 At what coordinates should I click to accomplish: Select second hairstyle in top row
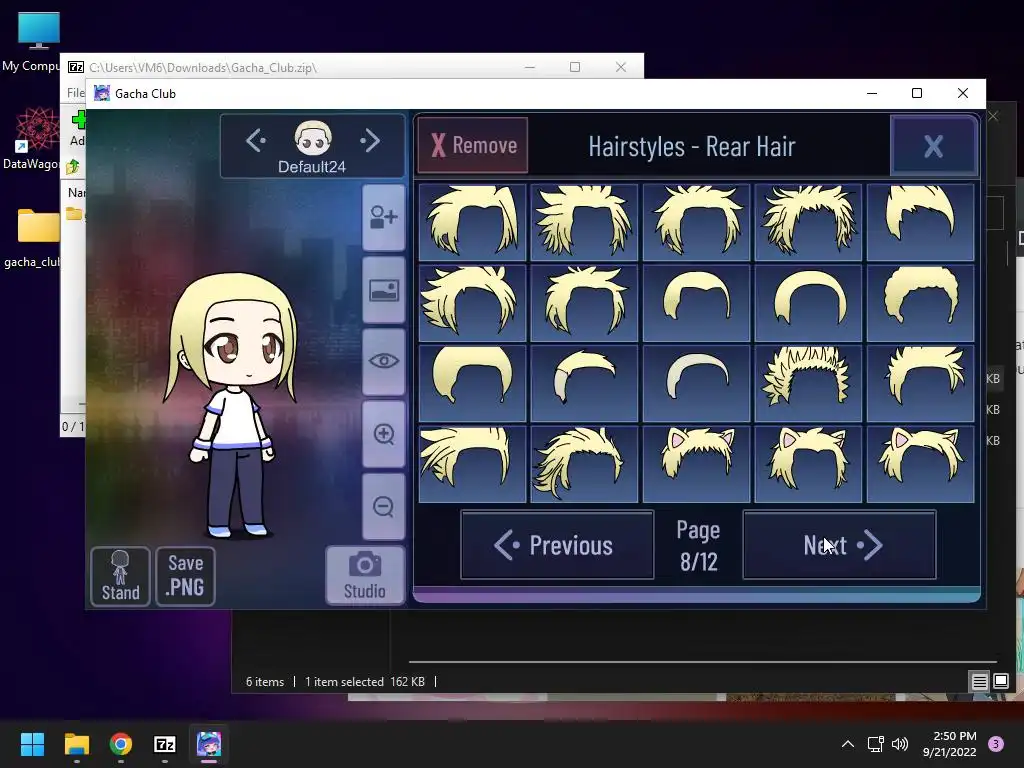(584, 222)
